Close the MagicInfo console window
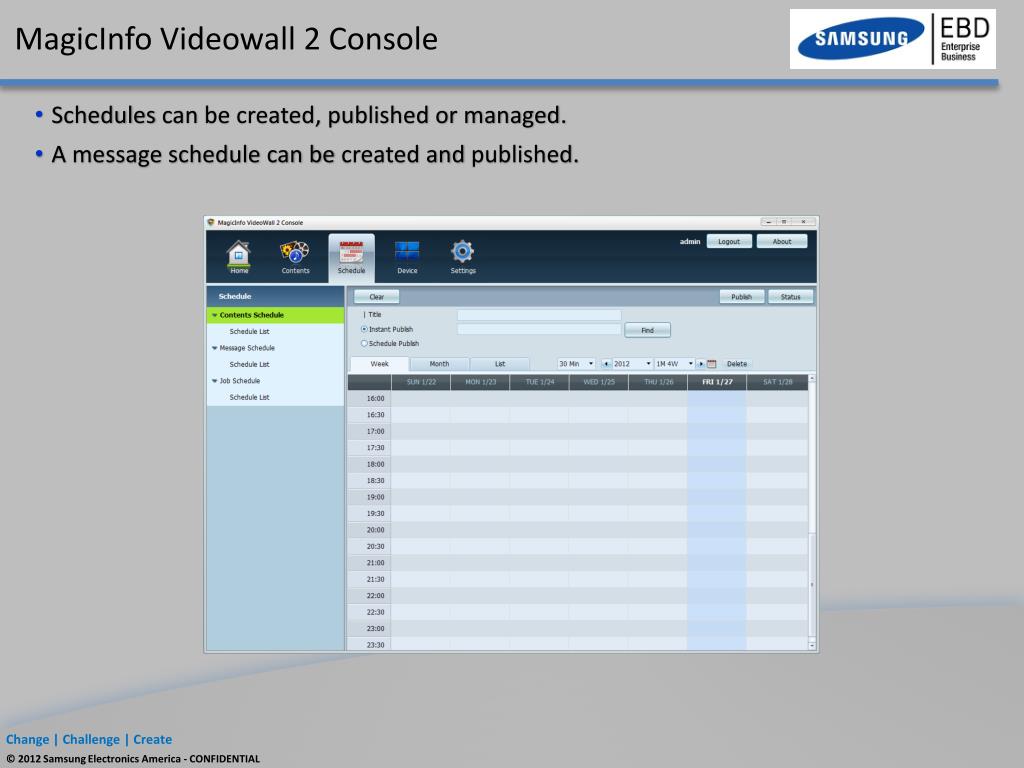 pyautogui.click(x=804, y=222)
